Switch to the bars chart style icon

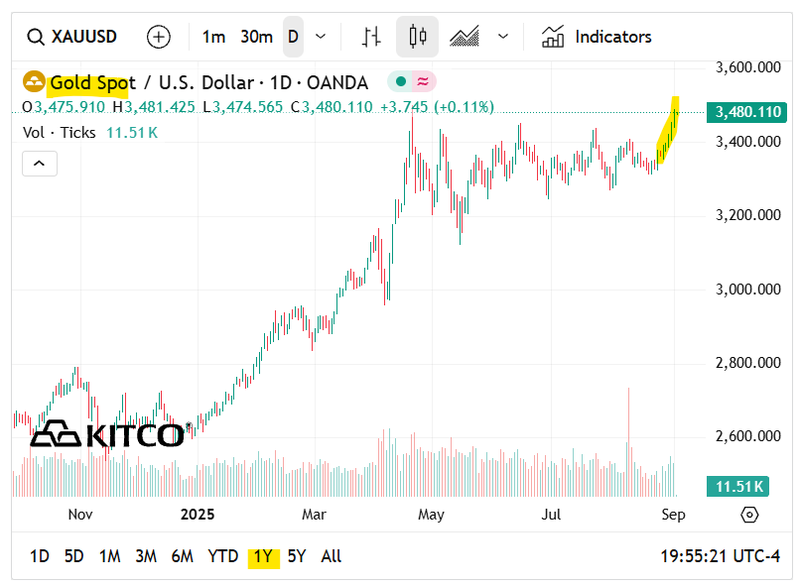click(x=370, y=36)
